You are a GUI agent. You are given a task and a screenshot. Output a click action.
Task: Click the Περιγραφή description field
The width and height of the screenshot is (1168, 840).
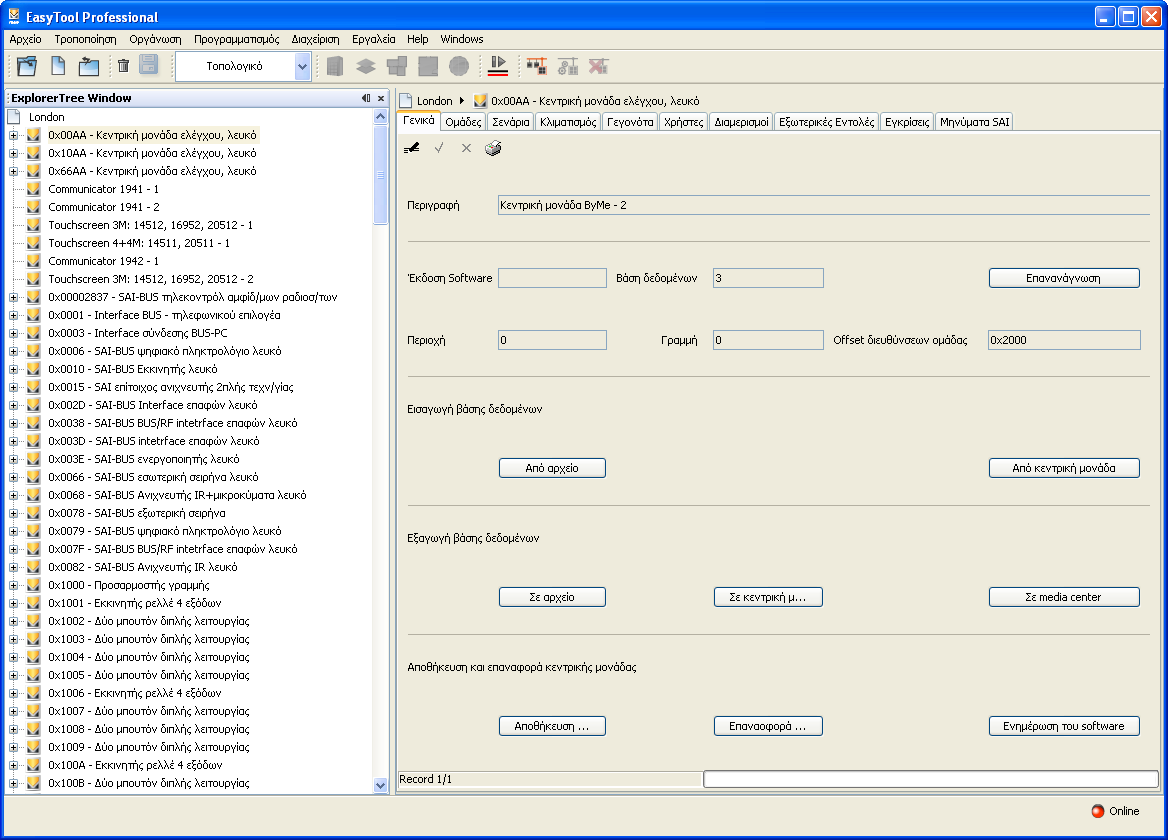tap(824, 205)
